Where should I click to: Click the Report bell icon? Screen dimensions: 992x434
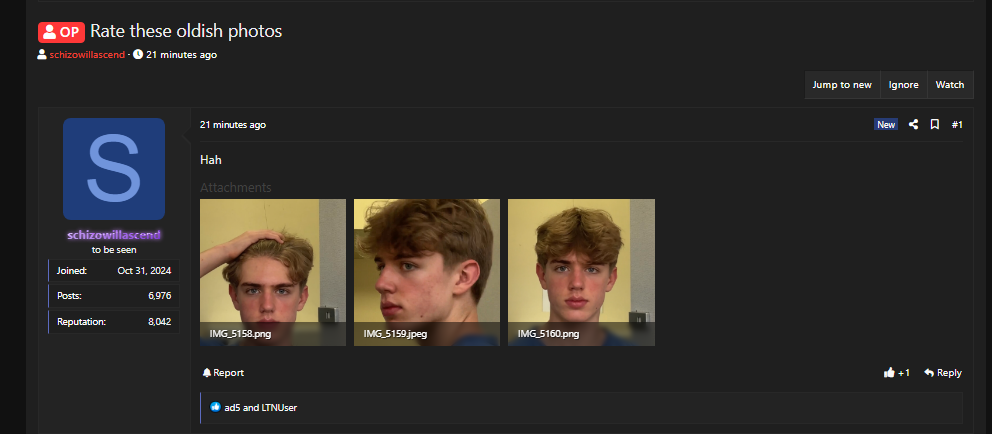(x=206, y=373)
